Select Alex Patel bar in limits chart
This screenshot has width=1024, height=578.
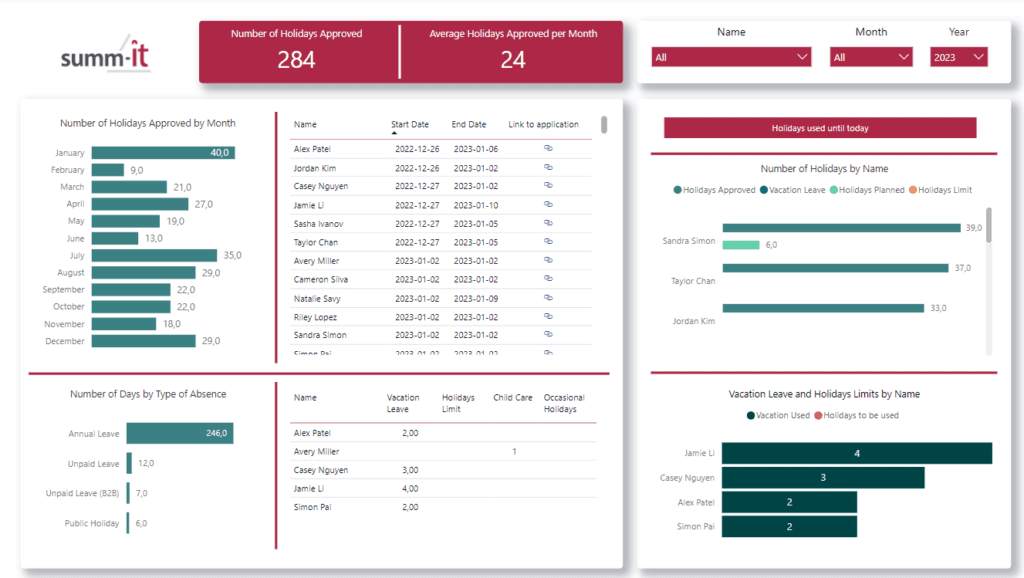789,502
